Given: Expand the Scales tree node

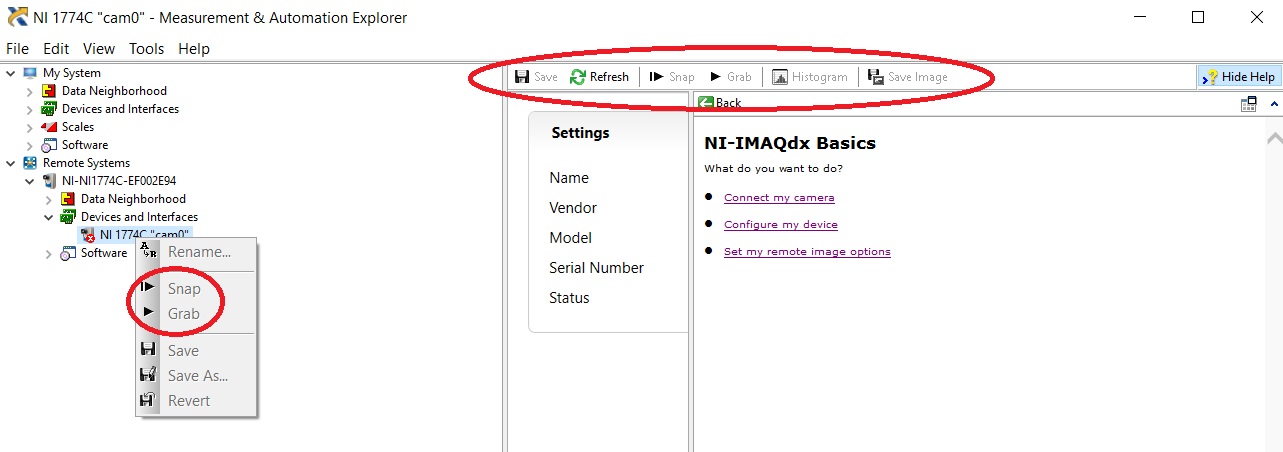Looking at the screenshot, I should 30,127.
